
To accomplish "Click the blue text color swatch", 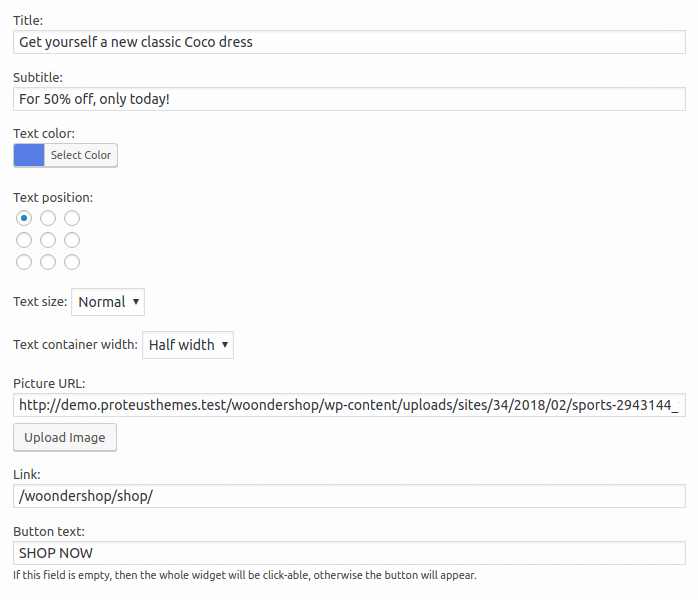I will [29, 155].
